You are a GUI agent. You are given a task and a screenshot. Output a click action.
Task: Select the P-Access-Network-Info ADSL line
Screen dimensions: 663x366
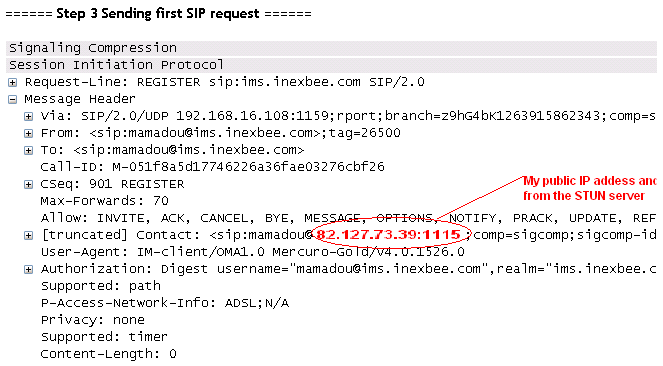point(164,303)
